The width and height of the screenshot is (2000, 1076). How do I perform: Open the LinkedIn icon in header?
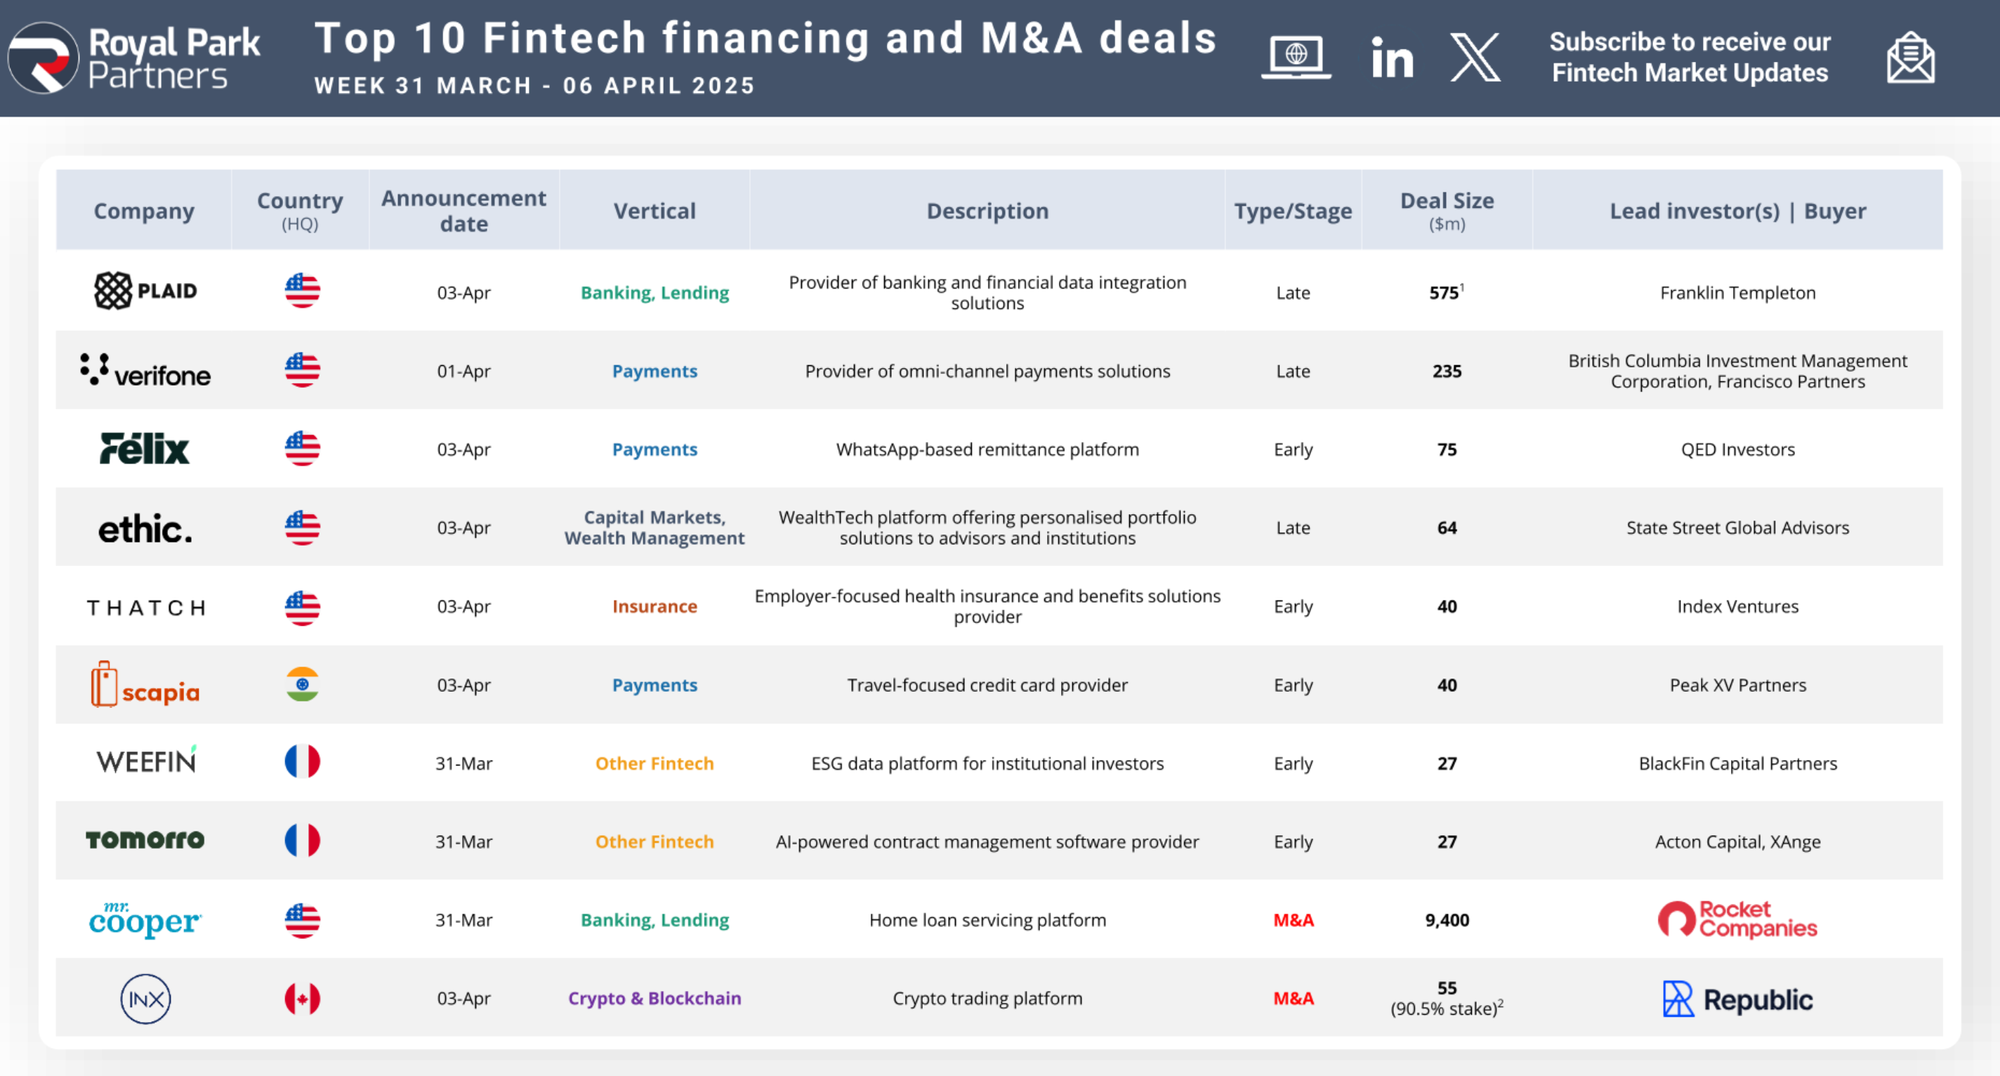(1392, 58)
